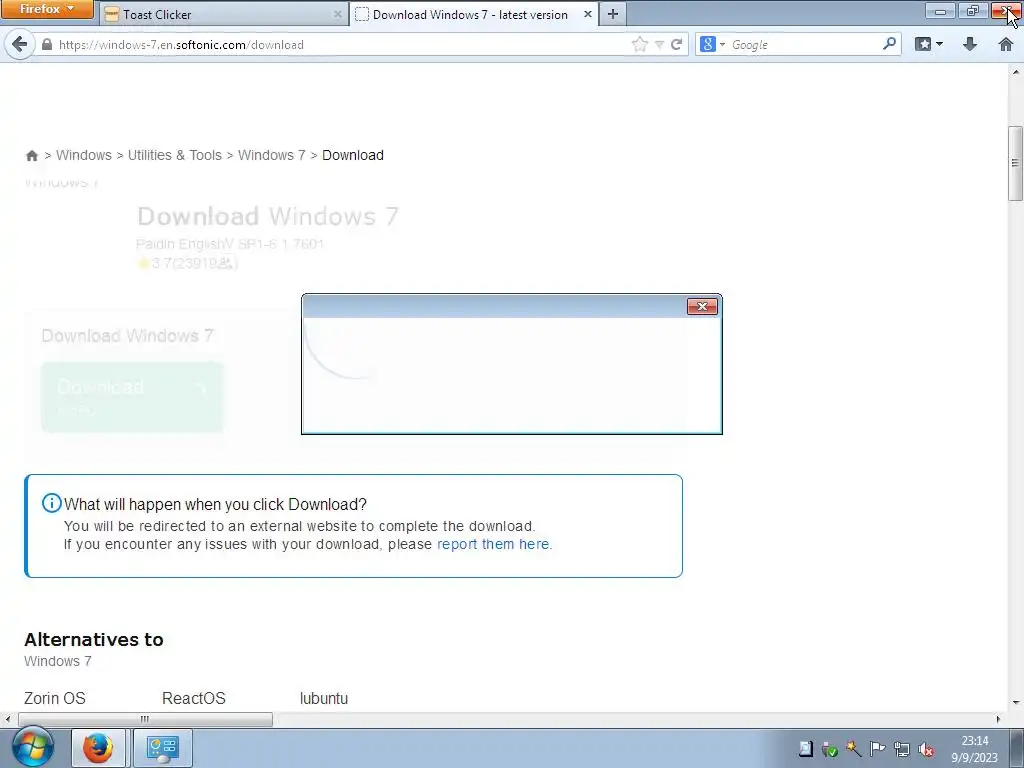This screenshot has height=768, width=1024.
Task: Bookmark this page with the star
Action: coord(640,44)
